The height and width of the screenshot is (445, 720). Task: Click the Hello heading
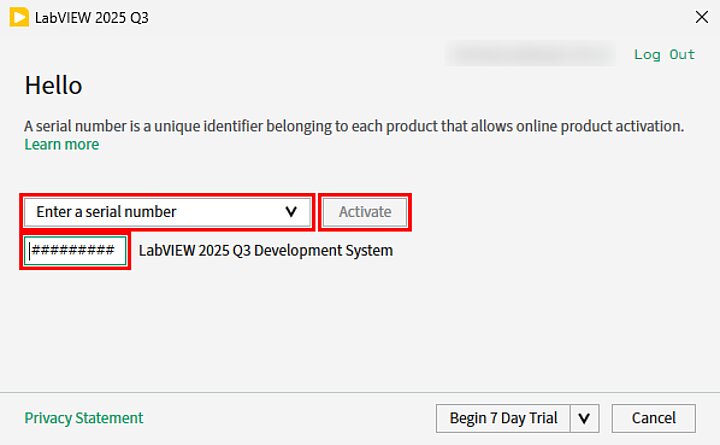[53, 86]
